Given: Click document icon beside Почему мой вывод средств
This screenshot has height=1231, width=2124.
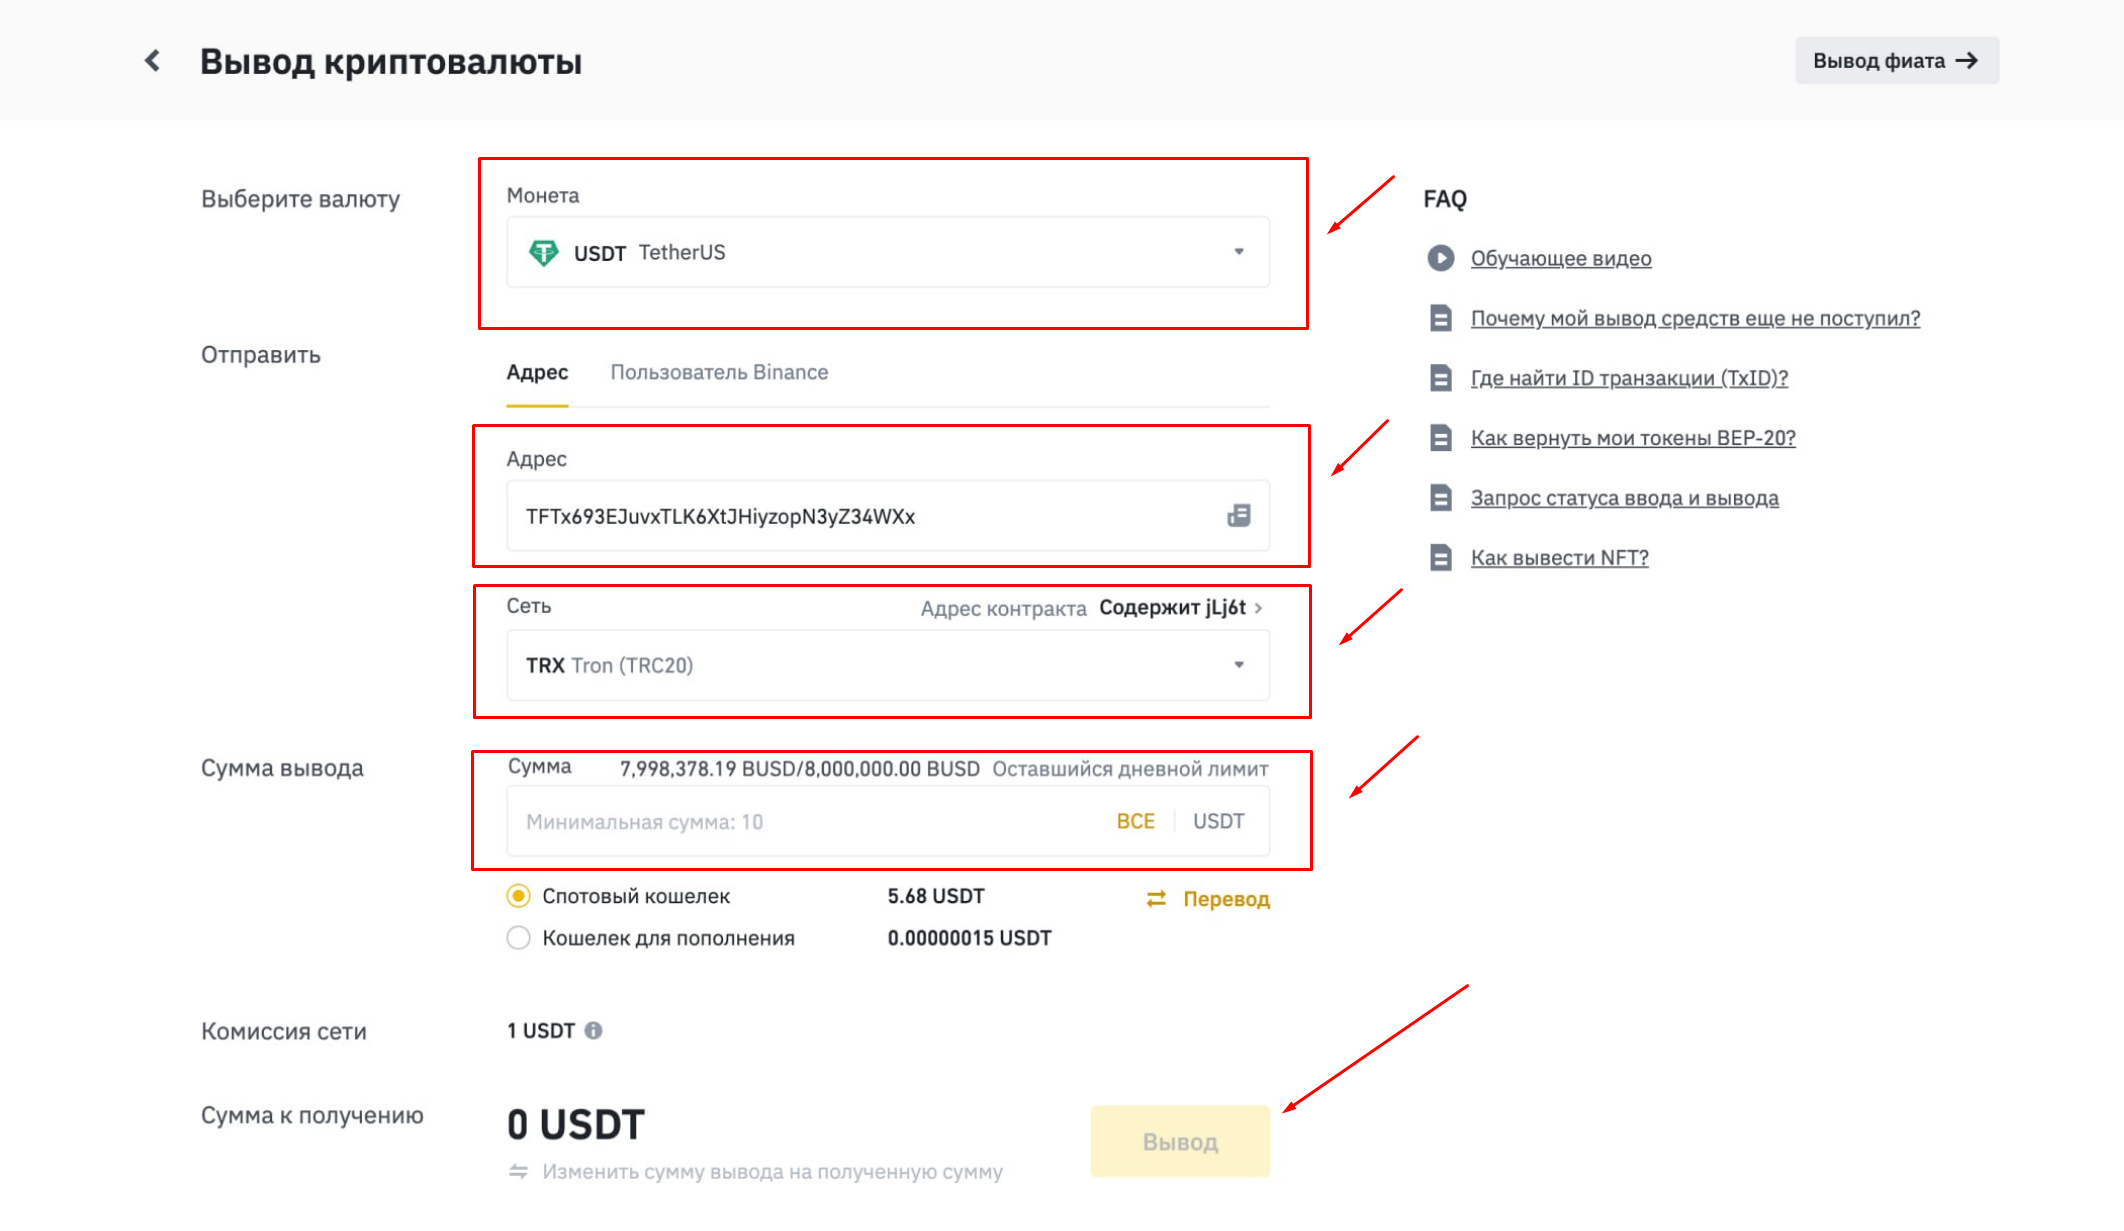Looking at the screenshot, I should 1440,318.
